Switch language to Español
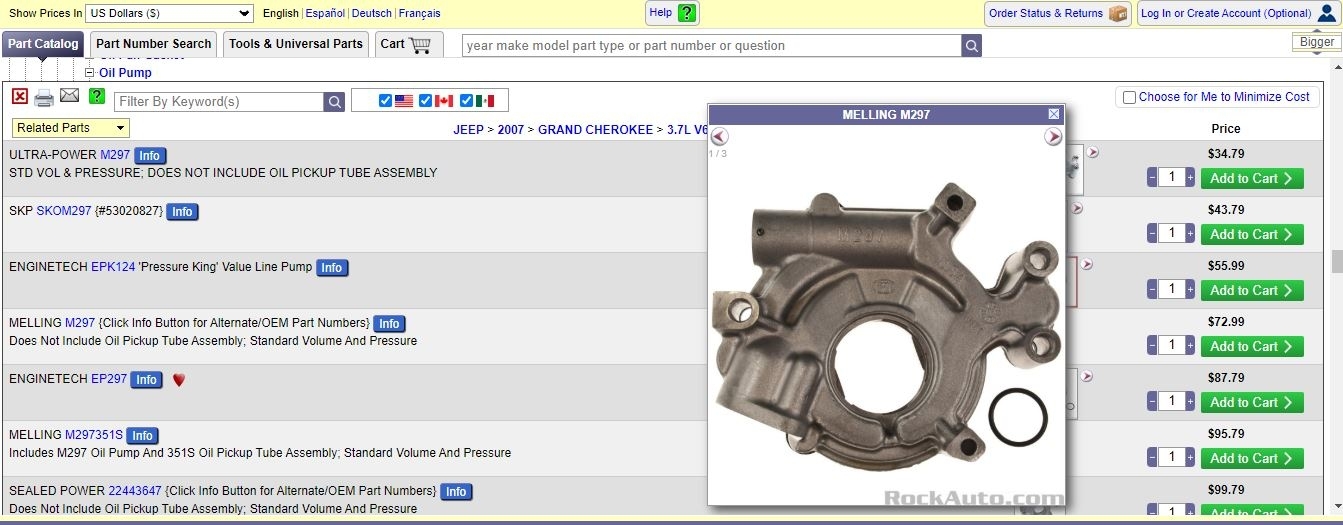 tap(325, 14)
